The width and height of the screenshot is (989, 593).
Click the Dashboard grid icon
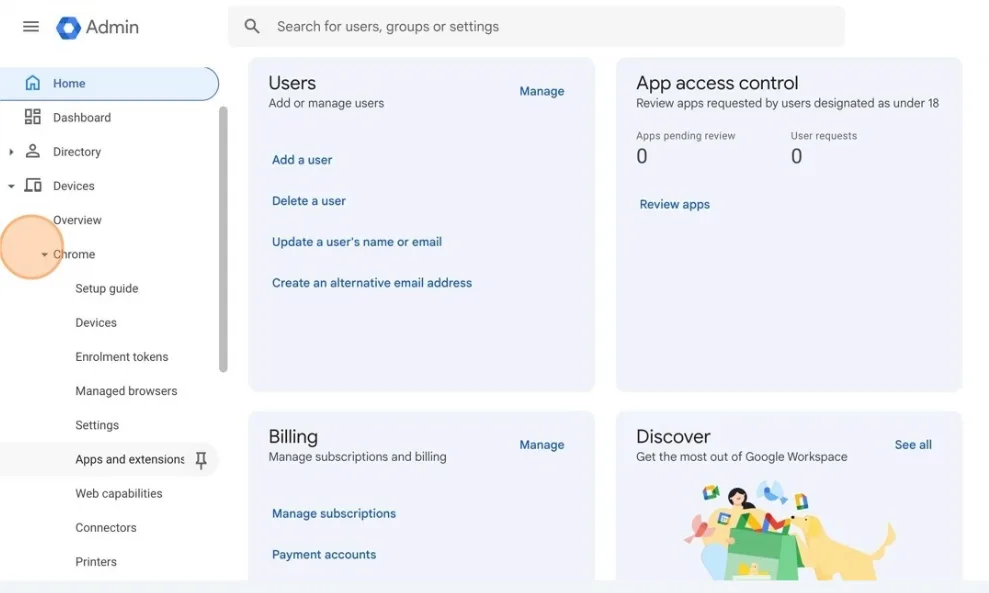pos(33,117)
